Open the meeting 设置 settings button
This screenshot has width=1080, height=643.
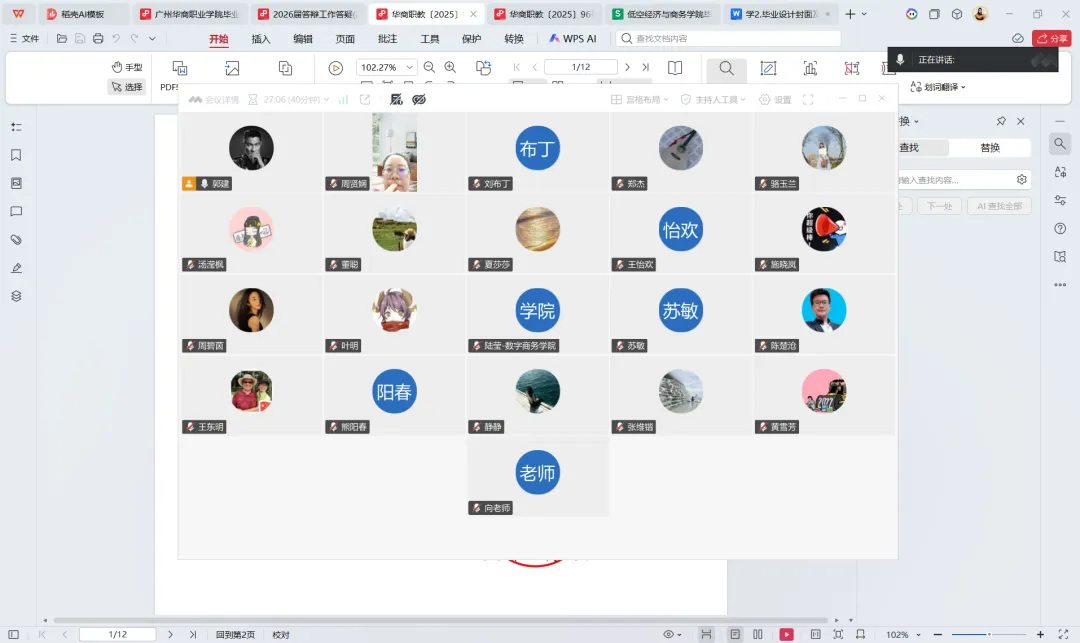pyautogui.click(x=776, y=100)
